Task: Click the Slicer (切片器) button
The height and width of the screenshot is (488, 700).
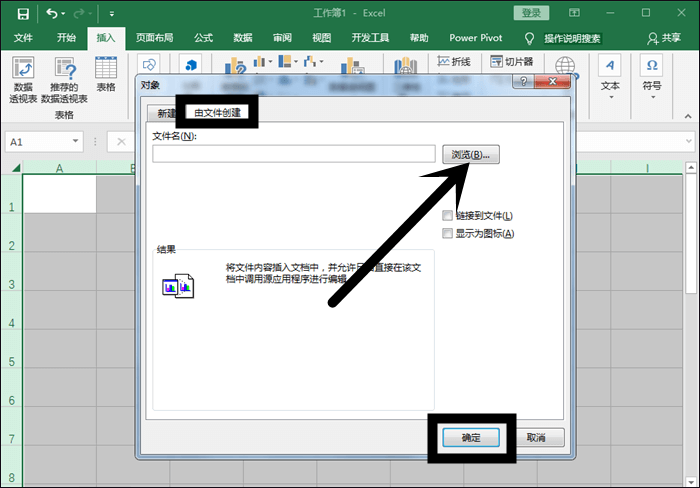Action: coord(512,62)
